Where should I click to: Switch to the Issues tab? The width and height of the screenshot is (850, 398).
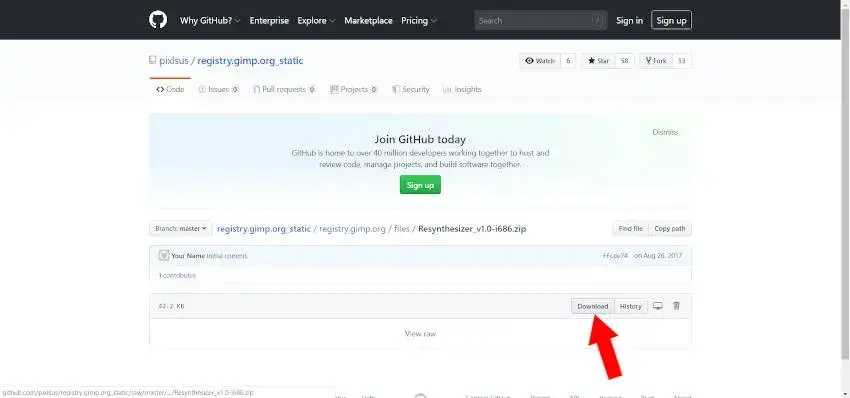tap(218, 89)
